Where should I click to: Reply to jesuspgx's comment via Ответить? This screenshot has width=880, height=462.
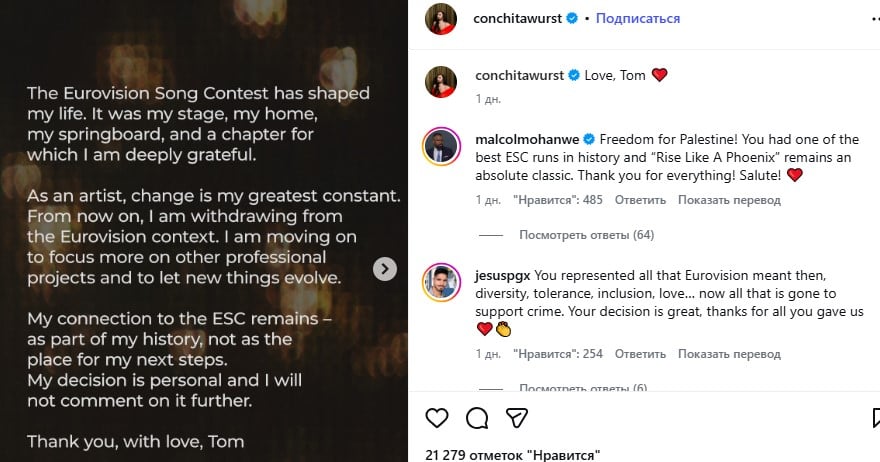click(x=640, y=354)
